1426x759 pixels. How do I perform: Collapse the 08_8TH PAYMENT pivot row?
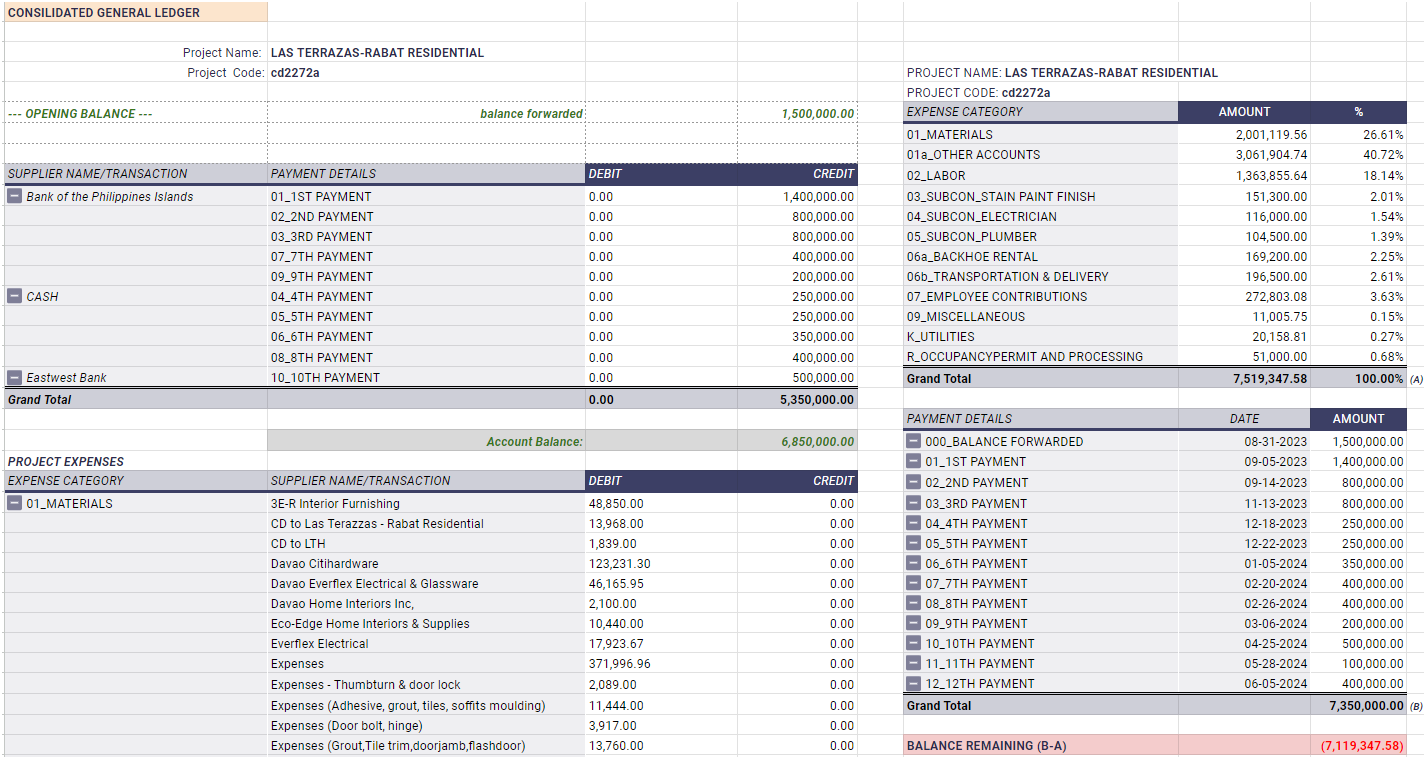click(x=914, y=603)
